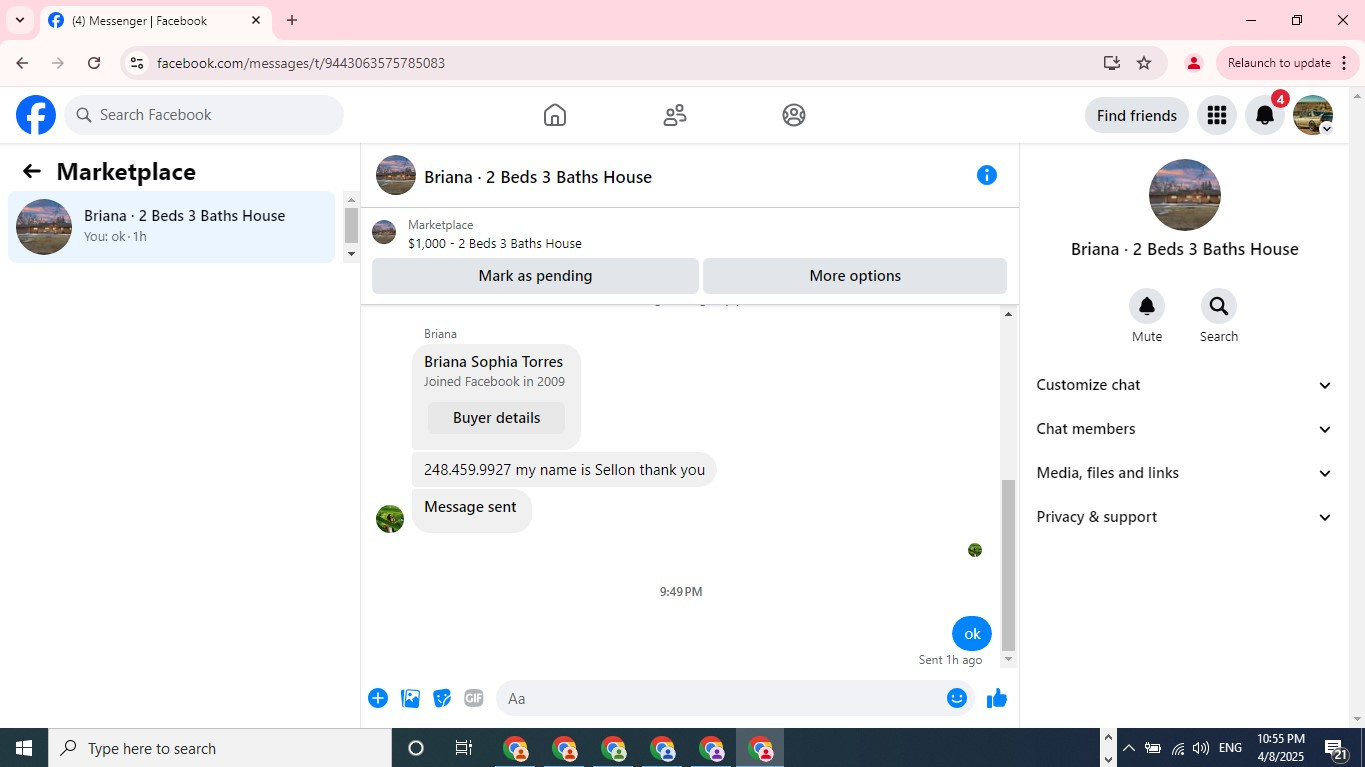This screenshot has height=767, width=1365.
Task: Focus the Search Facebook field
Action: coord(204,115)
